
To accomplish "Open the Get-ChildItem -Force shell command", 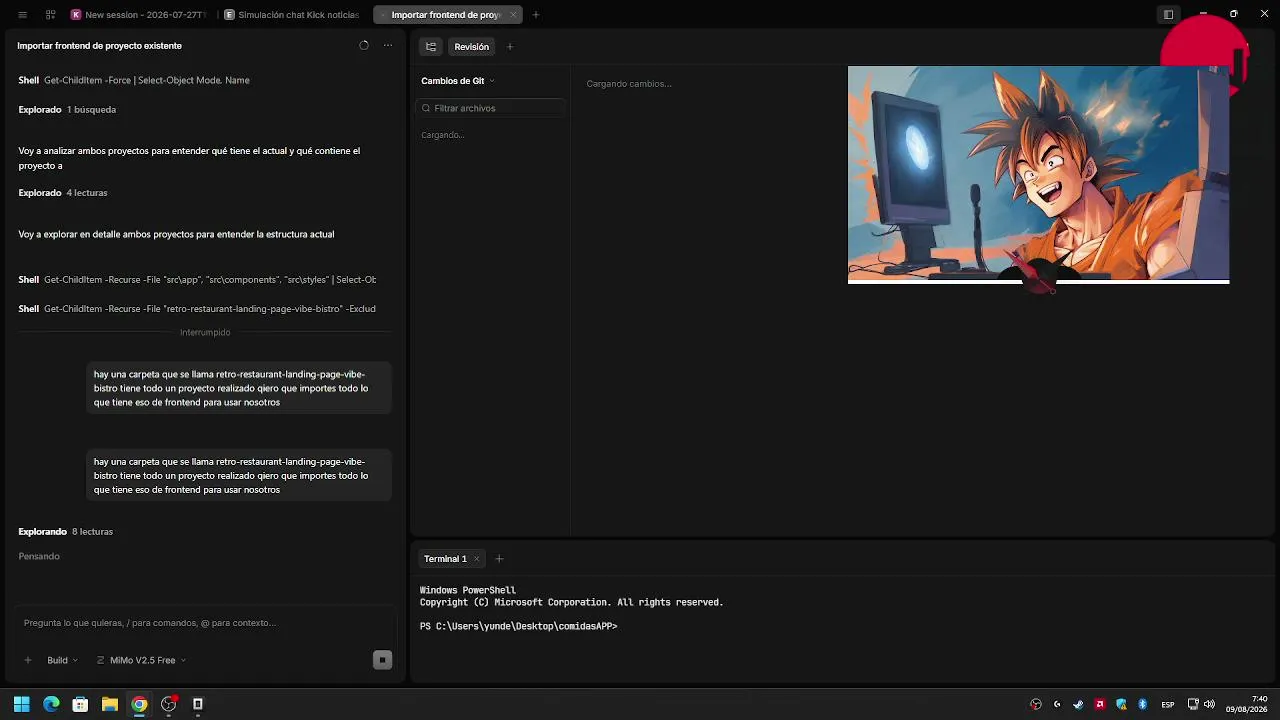I will click(134, 80).
